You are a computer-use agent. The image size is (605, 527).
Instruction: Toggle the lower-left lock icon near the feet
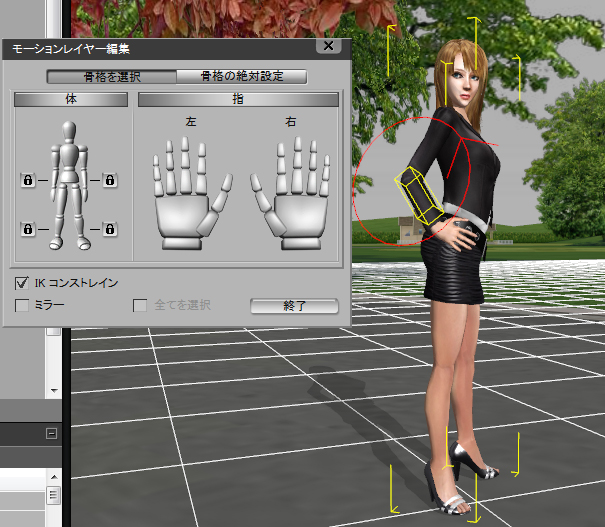(28, 229)
